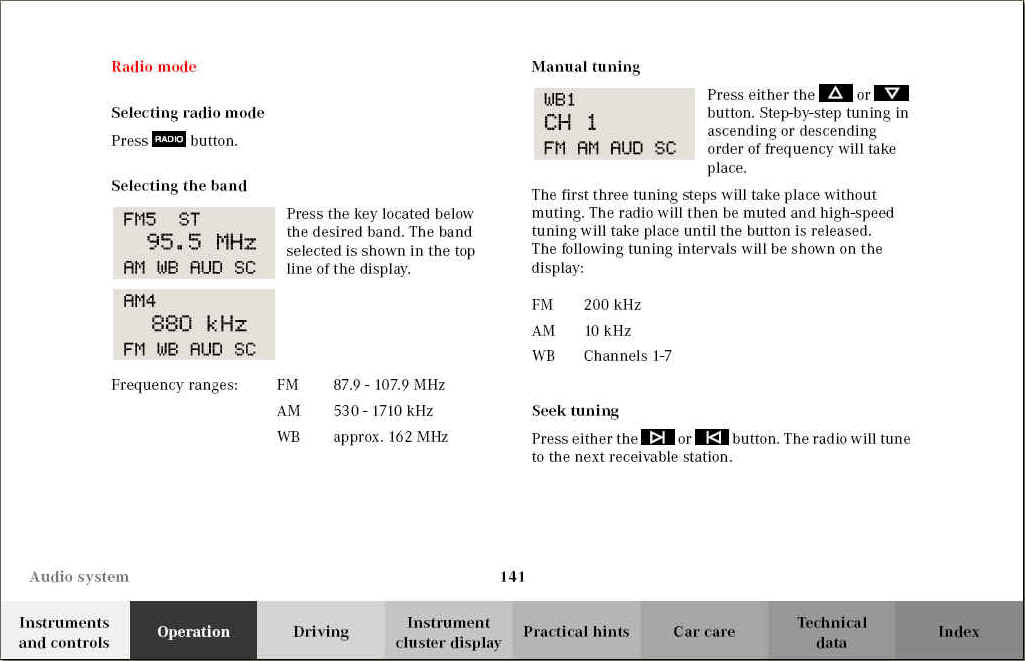1025x661 pixels.
Task: Click the down arrow tuning icon
Action: point(891,94)
